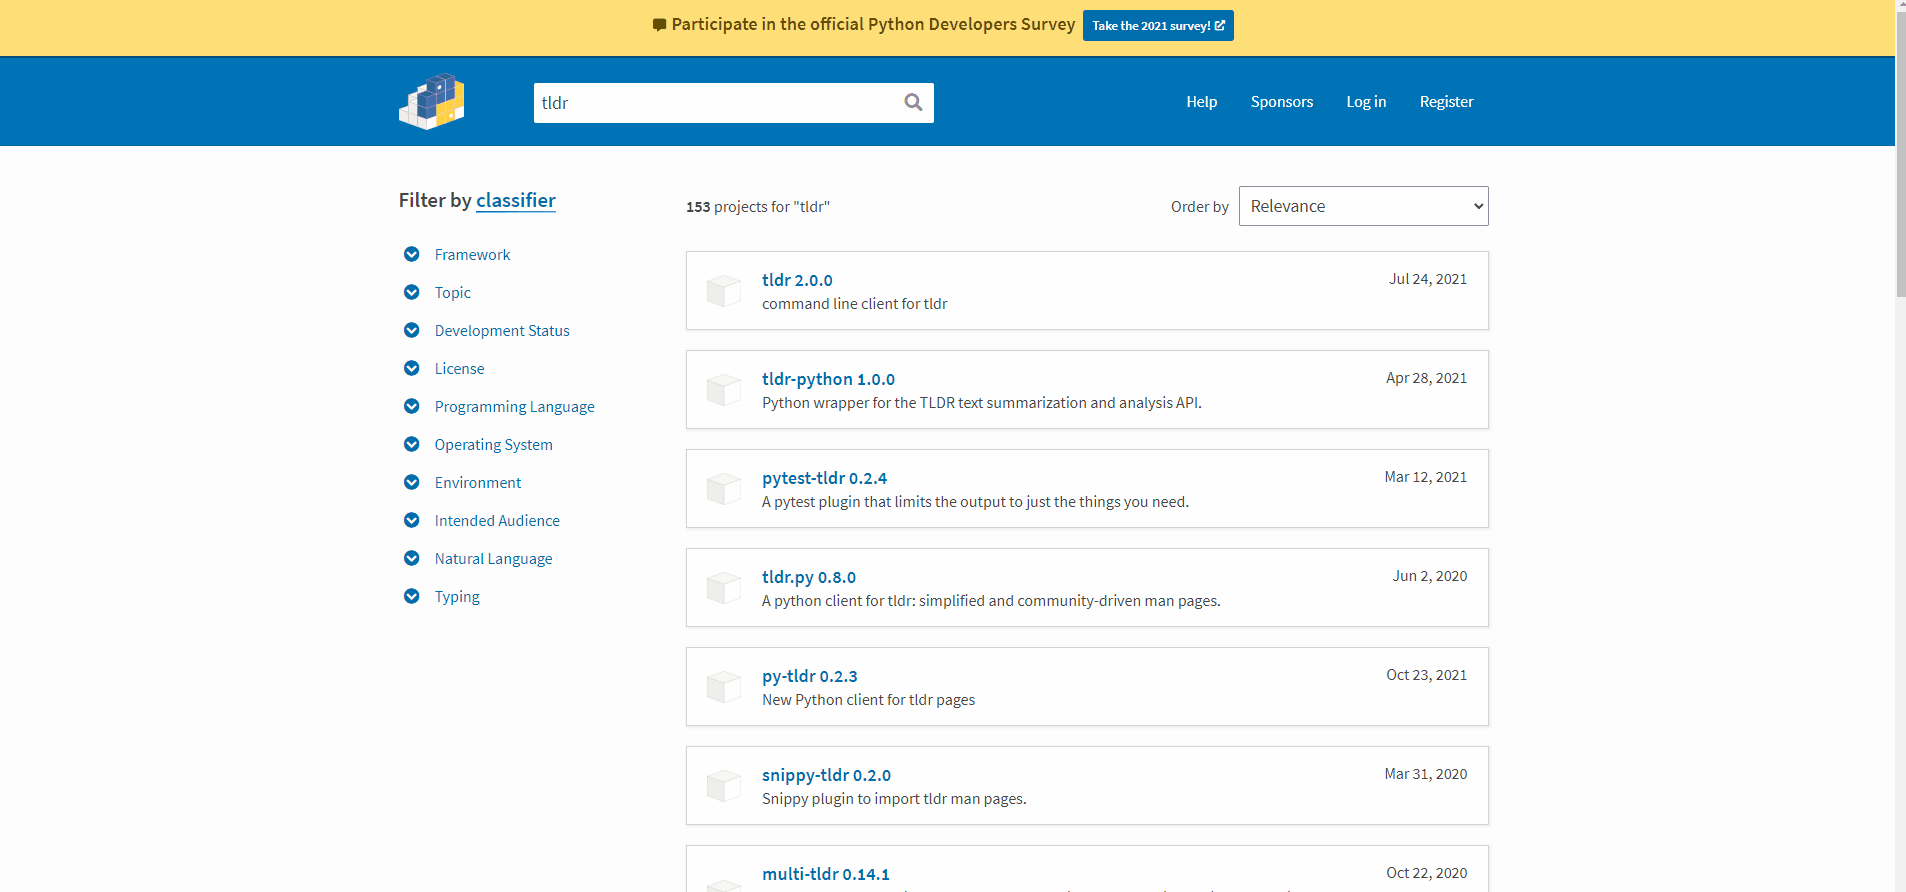Screen dimensions: 1906x892
Task: Expand the License filter chevron
Action: tap(411, 368)
